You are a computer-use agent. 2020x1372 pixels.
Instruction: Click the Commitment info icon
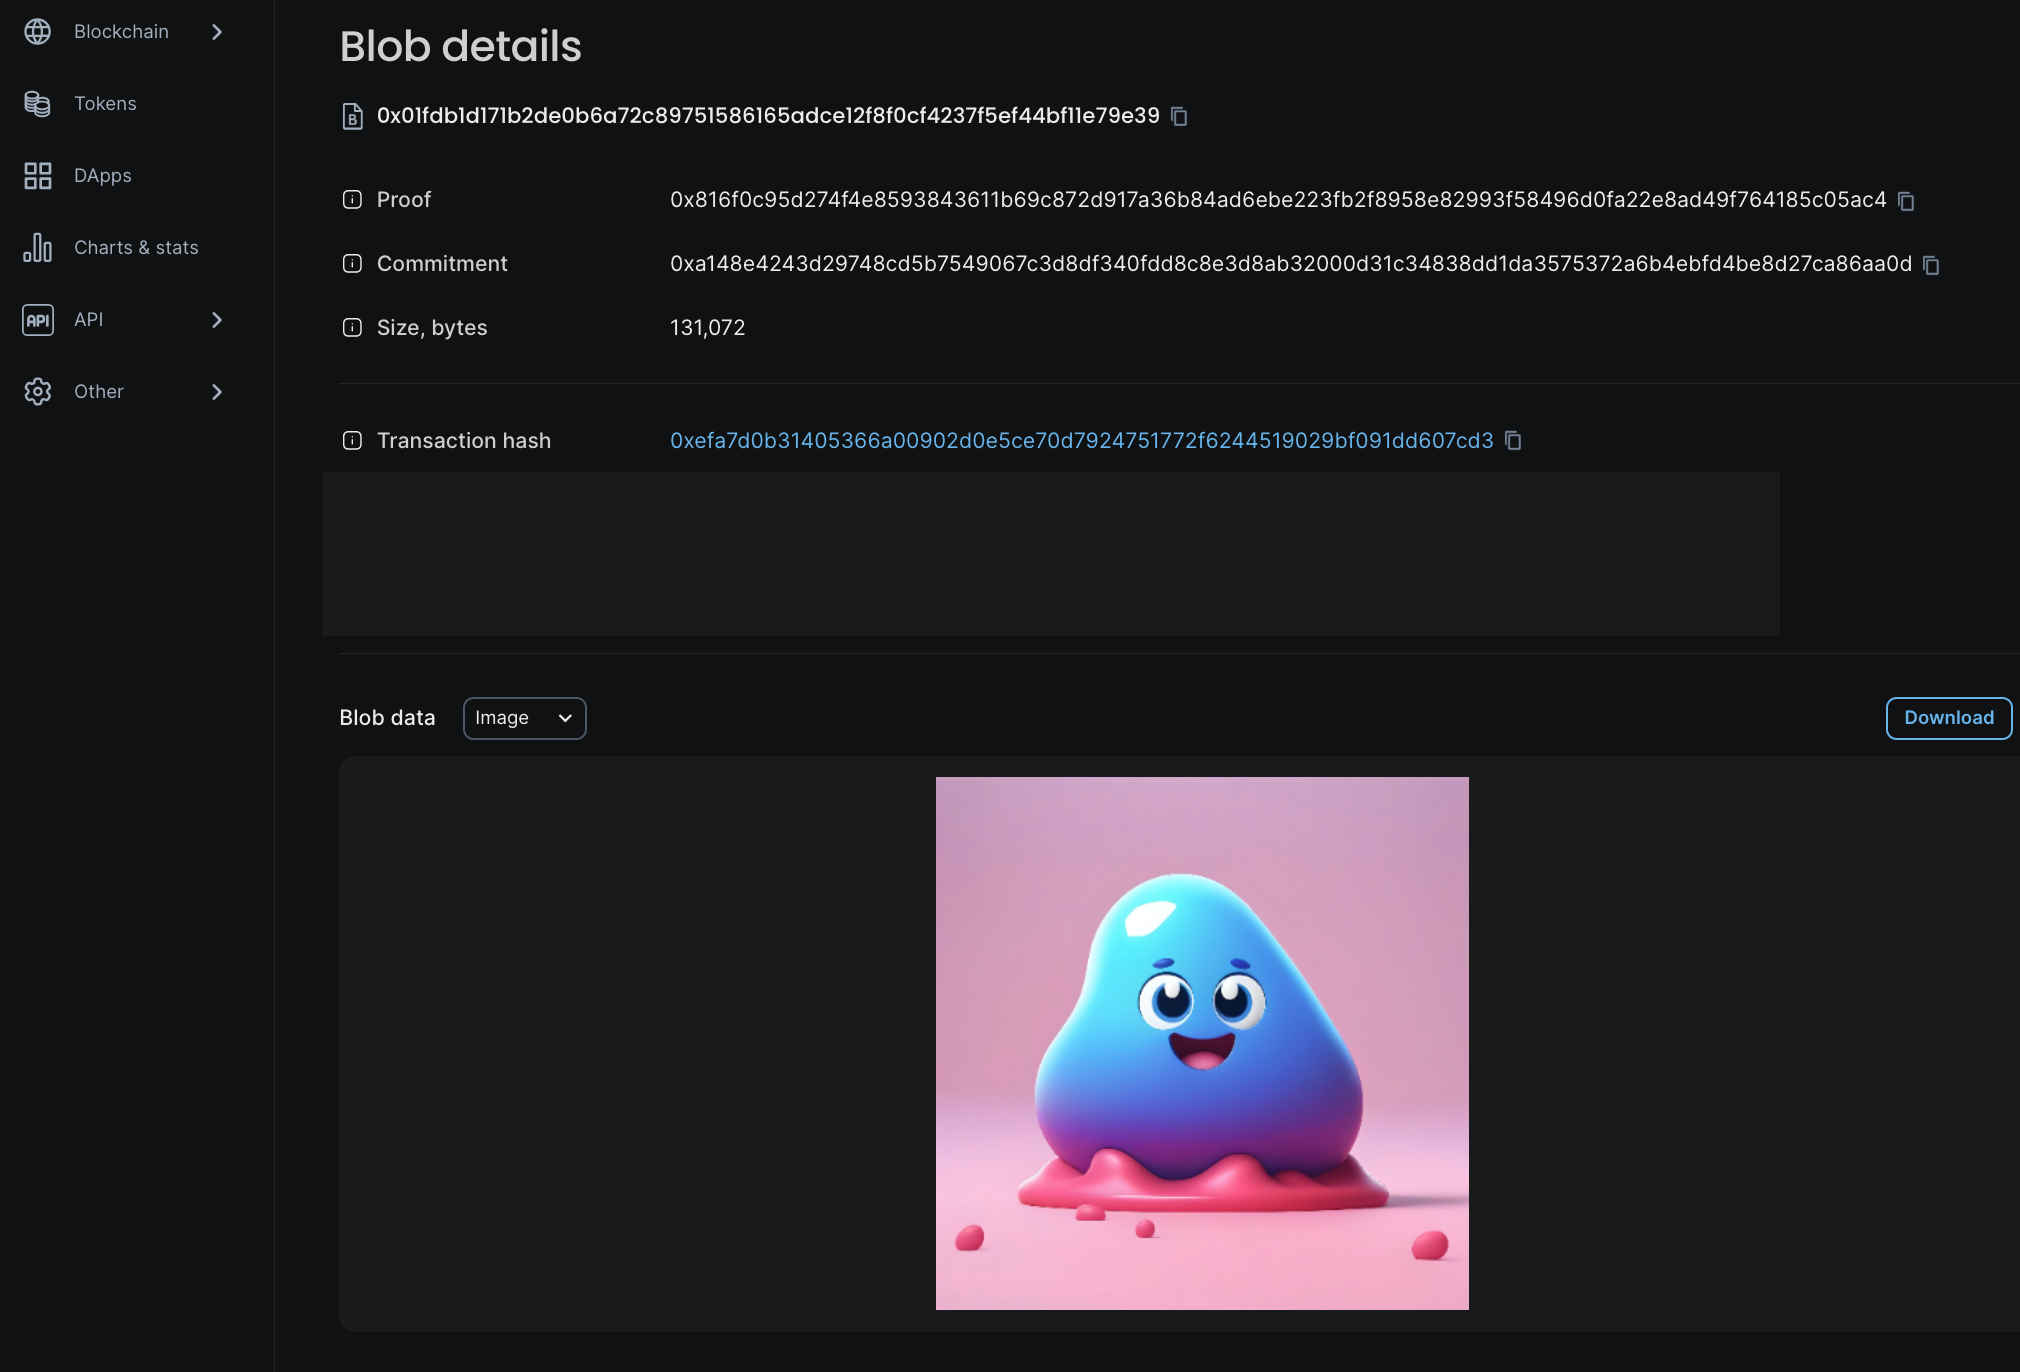pos(352,264)
